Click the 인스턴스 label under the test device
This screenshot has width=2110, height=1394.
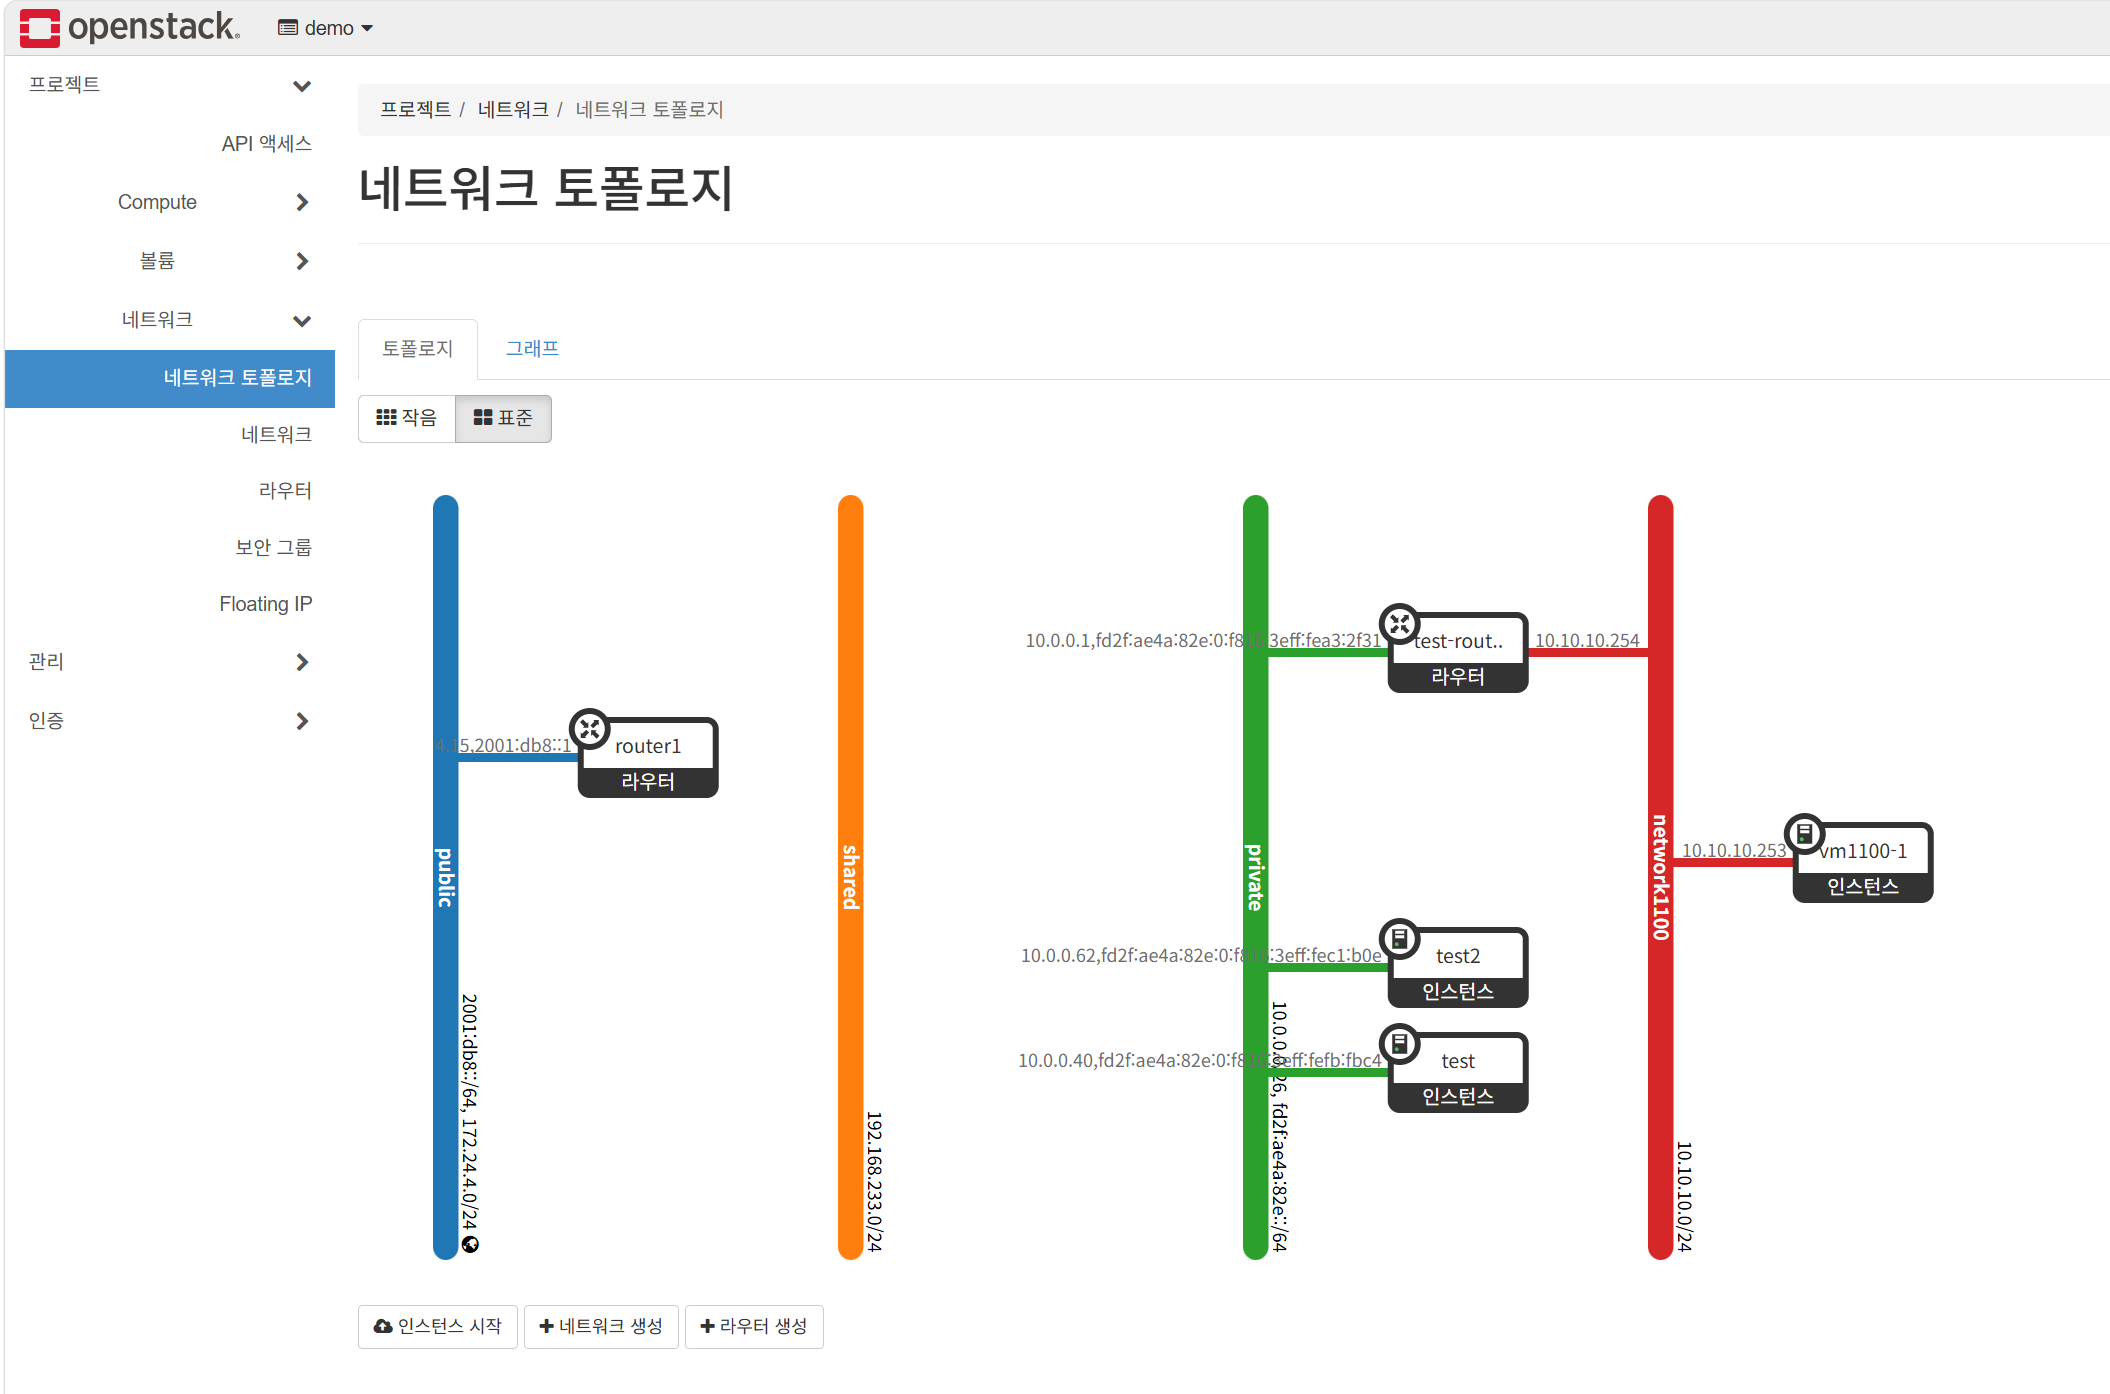tap(1458, 1096)
